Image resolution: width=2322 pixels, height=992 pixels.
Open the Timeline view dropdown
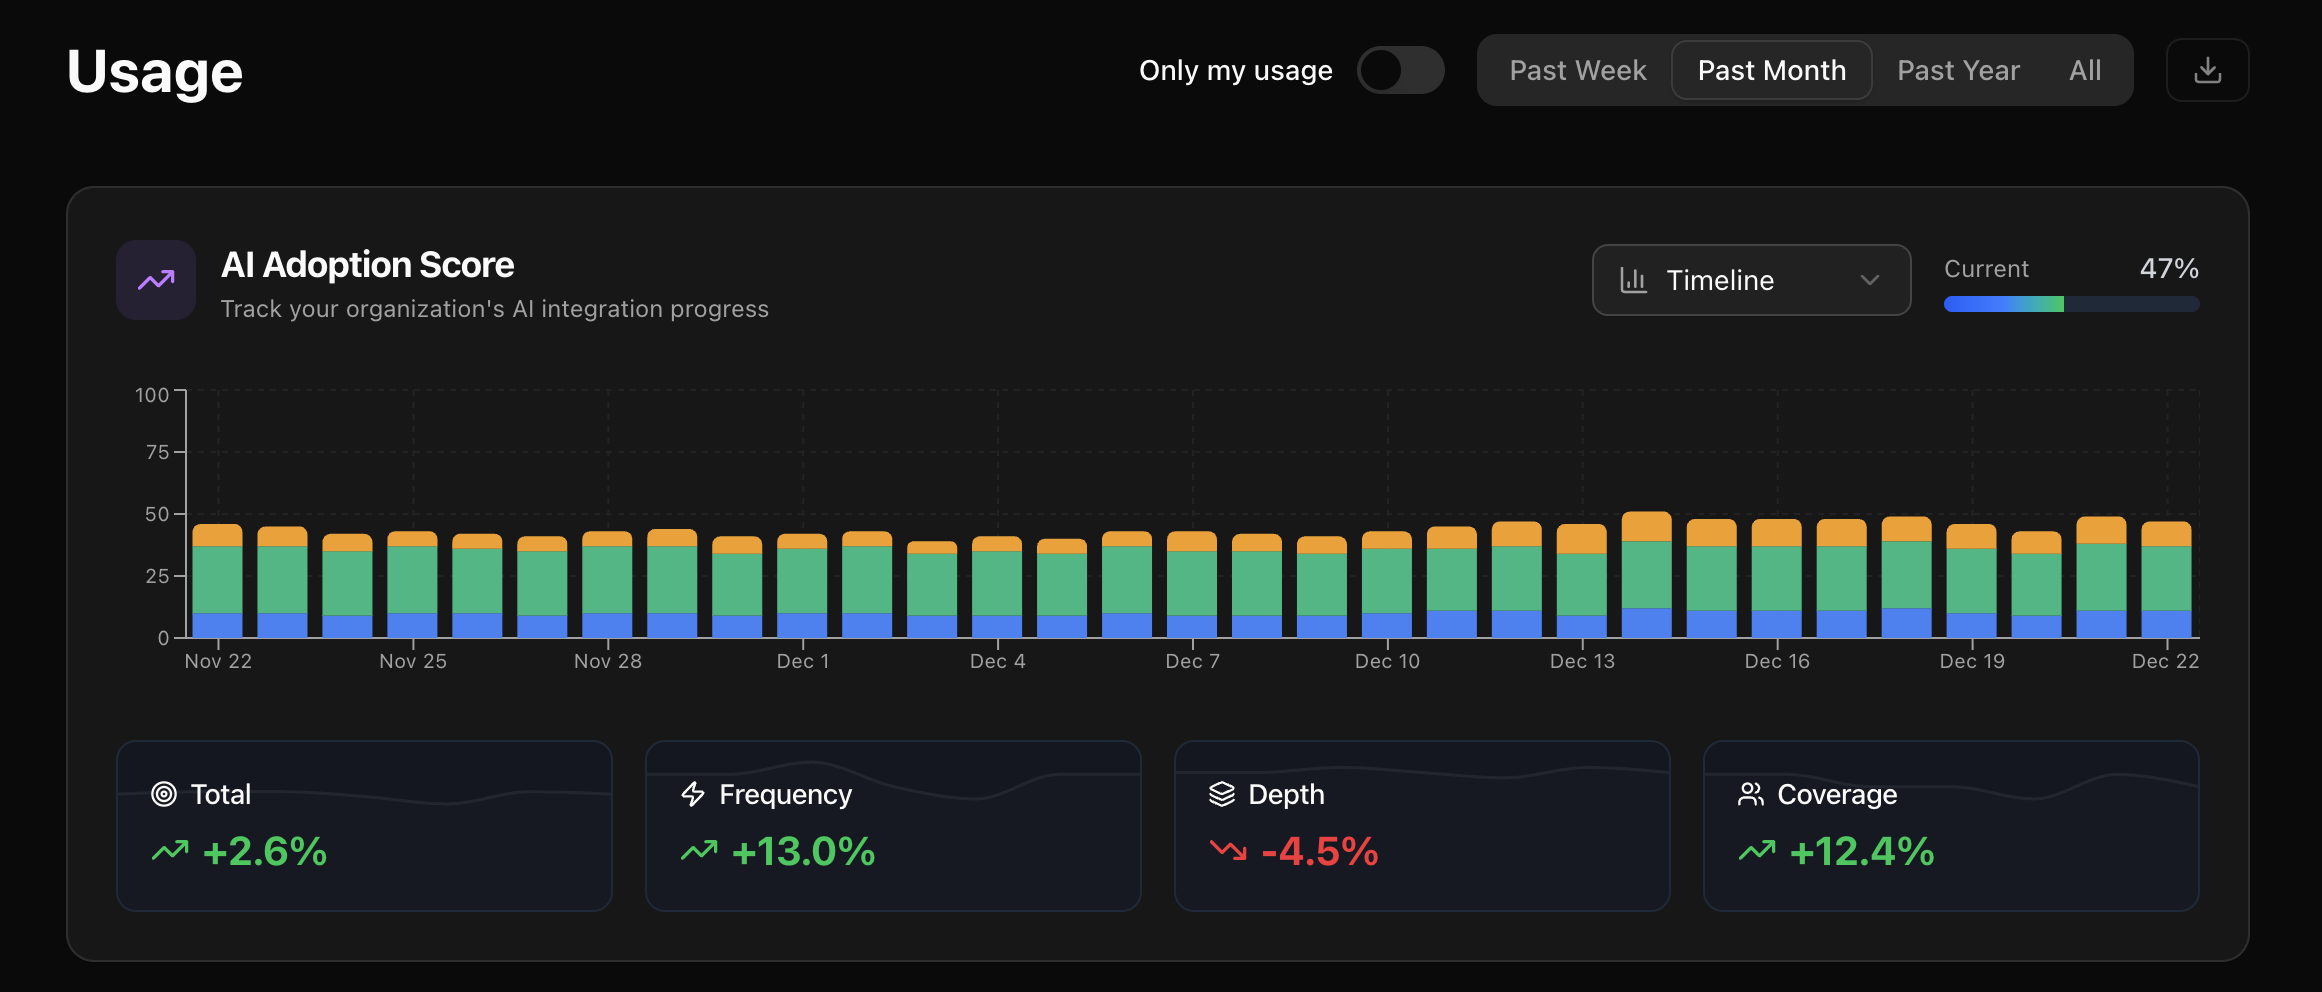(1750, 280)
